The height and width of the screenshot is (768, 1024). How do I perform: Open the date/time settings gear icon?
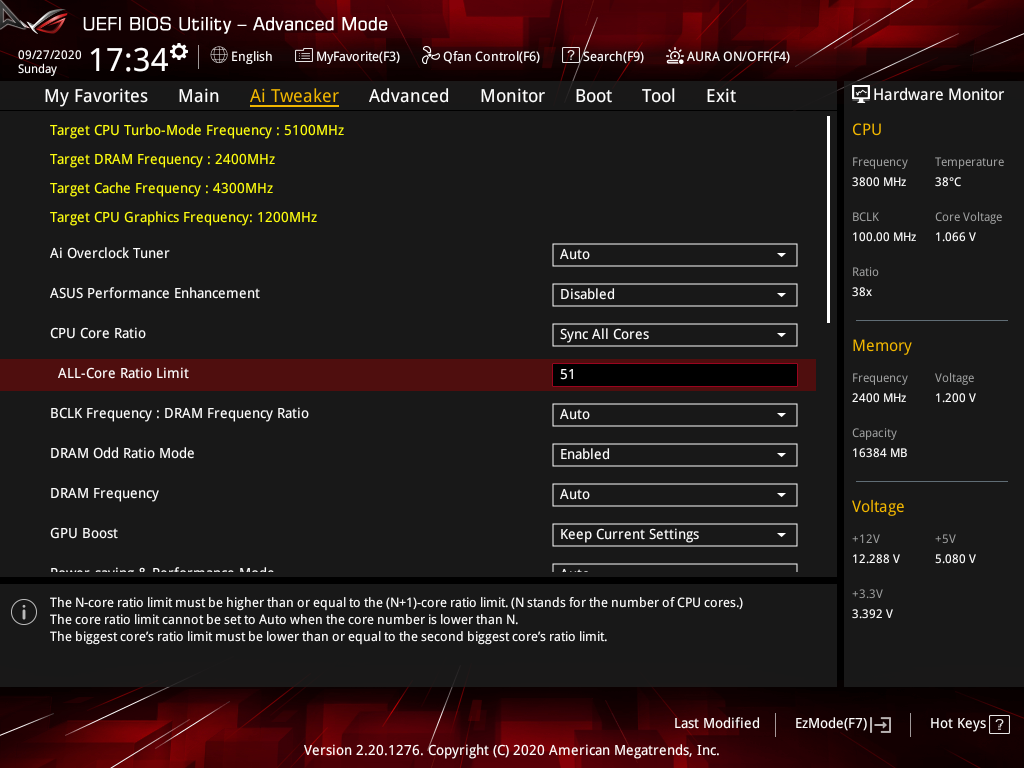pyautogui.click(x=179, y=52)
